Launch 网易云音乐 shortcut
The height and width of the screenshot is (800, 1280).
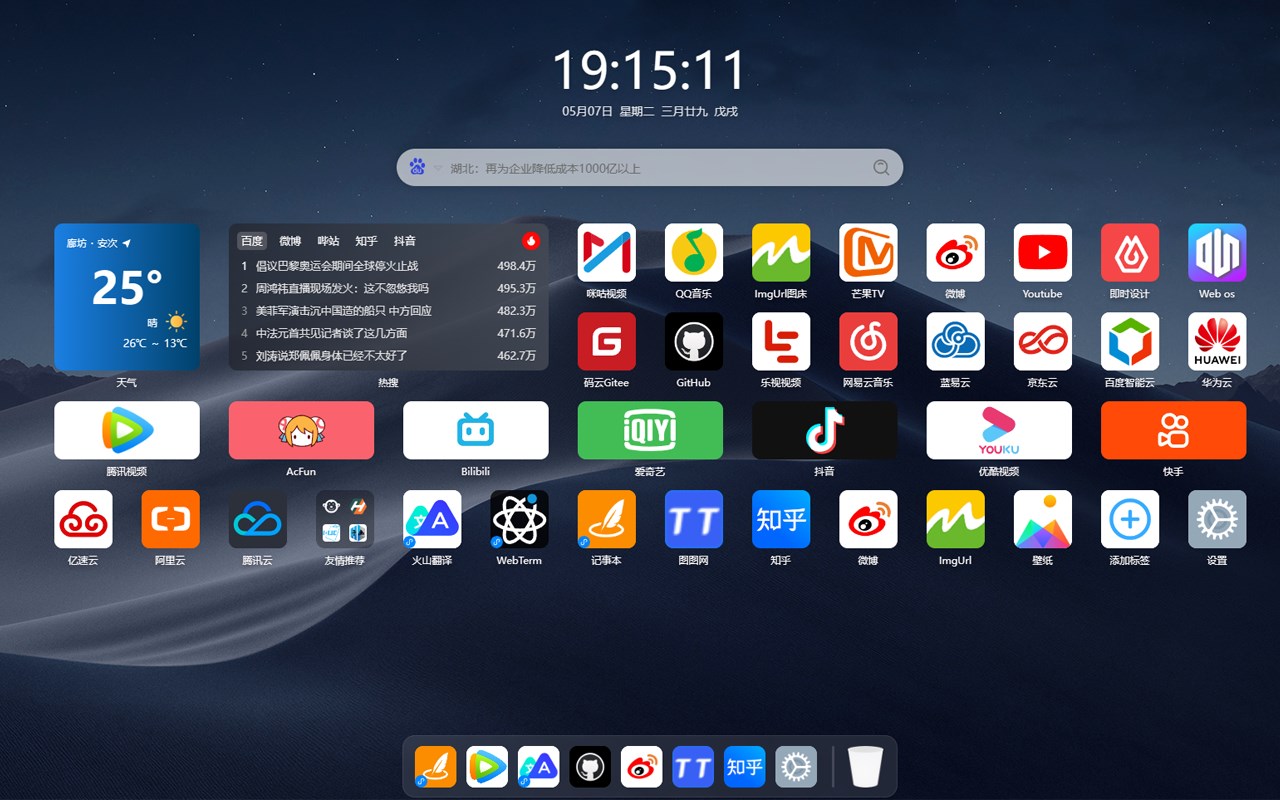click(x=868, y=341)
